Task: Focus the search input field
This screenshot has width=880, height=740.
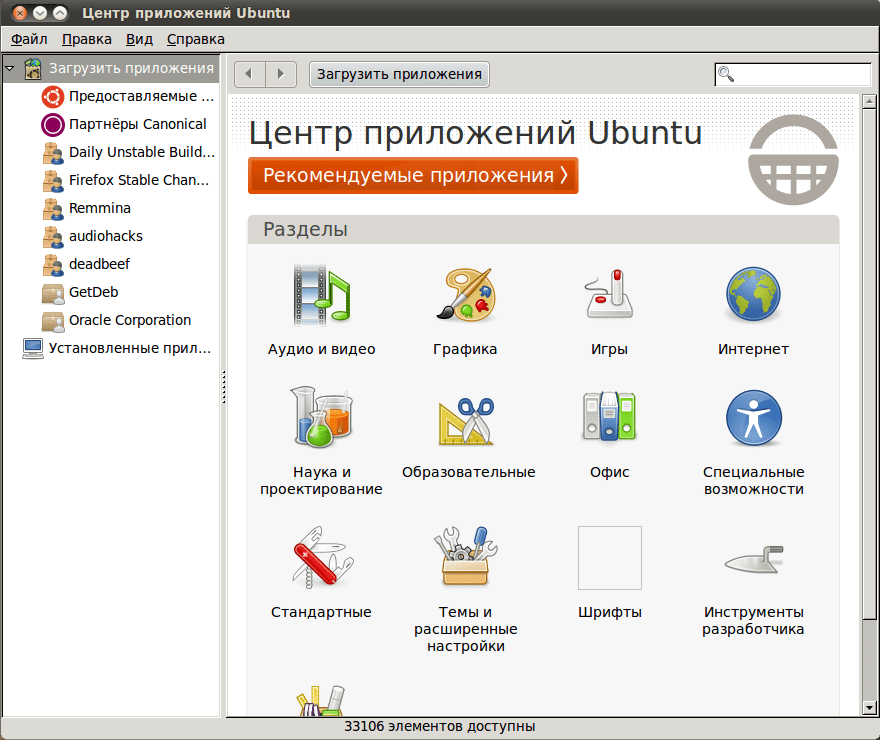Action: 793,74
